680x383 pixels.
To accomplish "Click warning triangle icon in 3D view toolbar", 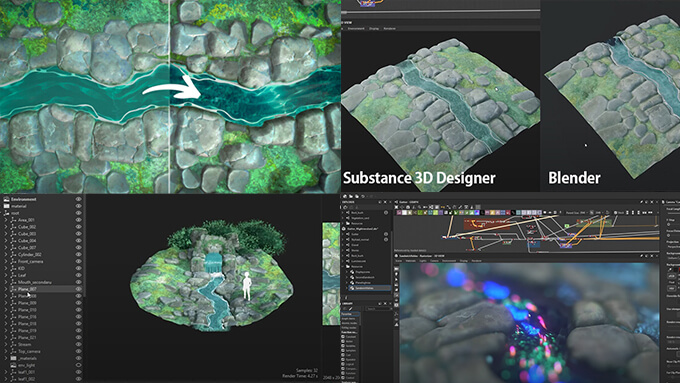I will pos(396,325).
